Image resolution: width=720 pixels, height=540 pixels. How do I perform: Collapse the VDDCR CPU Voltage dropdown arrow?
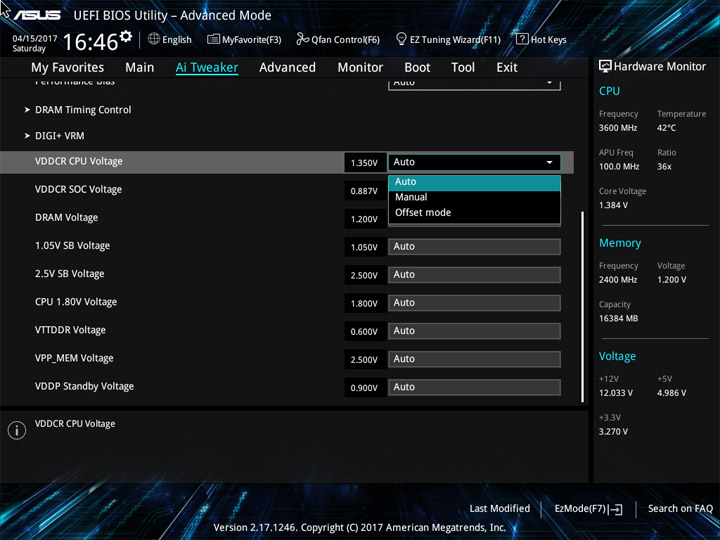(549, 163)
